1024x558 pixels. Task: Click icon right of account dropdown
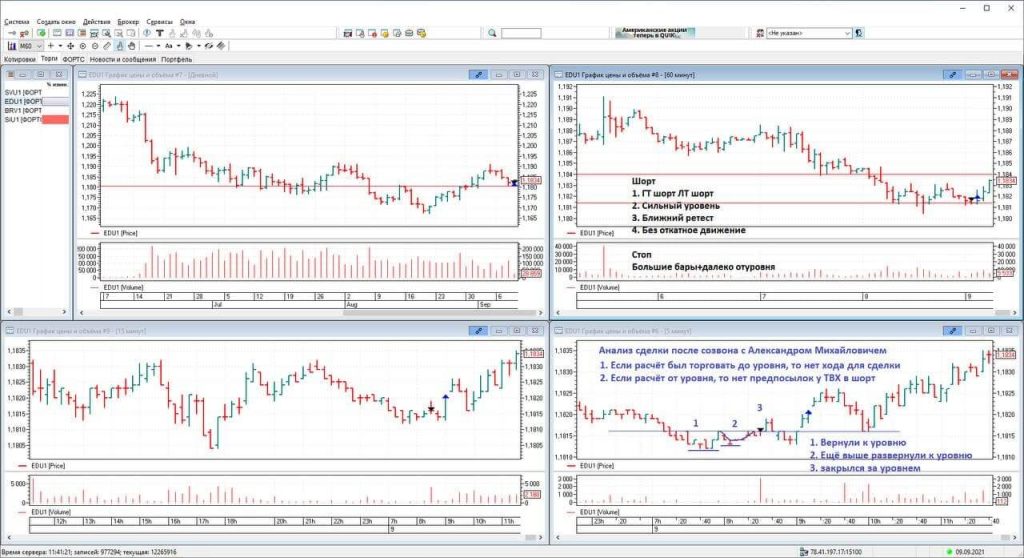coord(859,33)
